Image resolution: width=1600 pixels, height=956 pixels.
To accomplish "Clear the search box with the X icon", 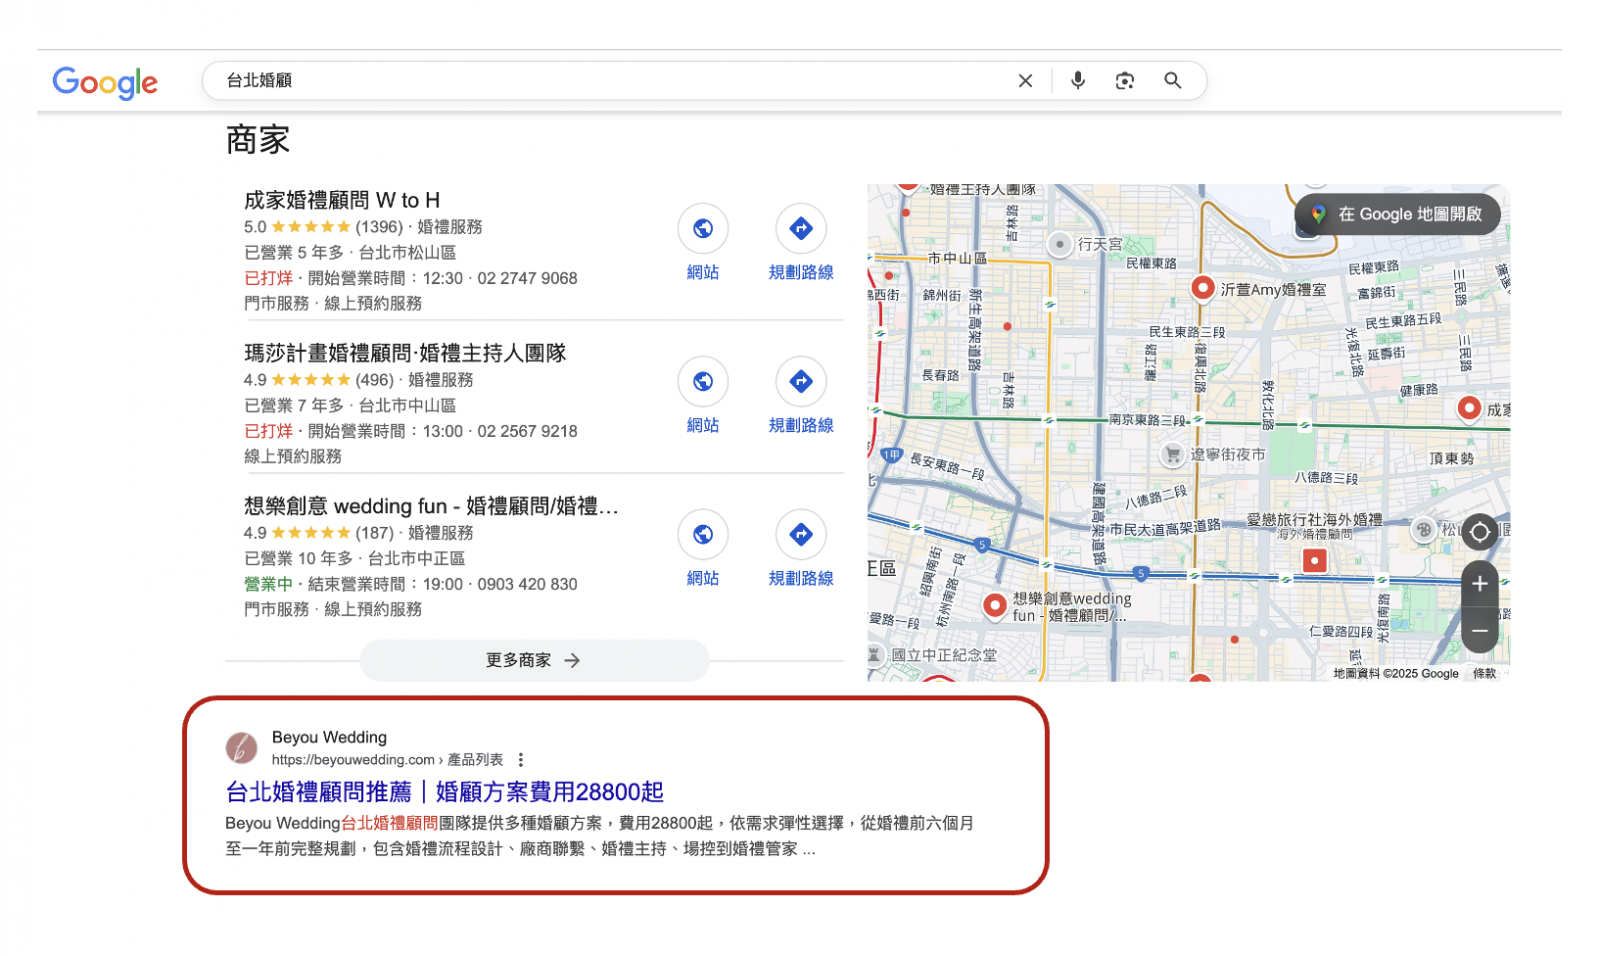I will coord(1025,81).
